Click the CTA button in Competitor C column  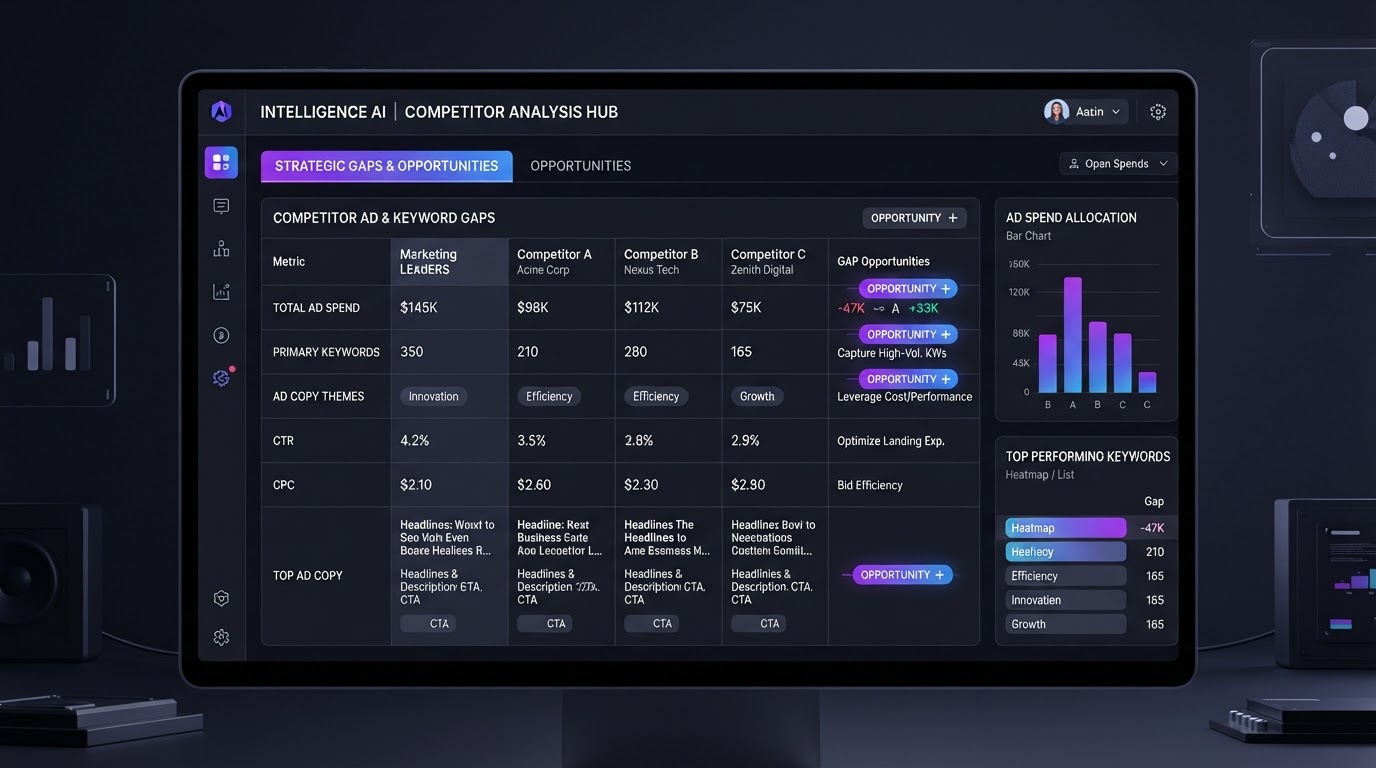tap(759, 623)
